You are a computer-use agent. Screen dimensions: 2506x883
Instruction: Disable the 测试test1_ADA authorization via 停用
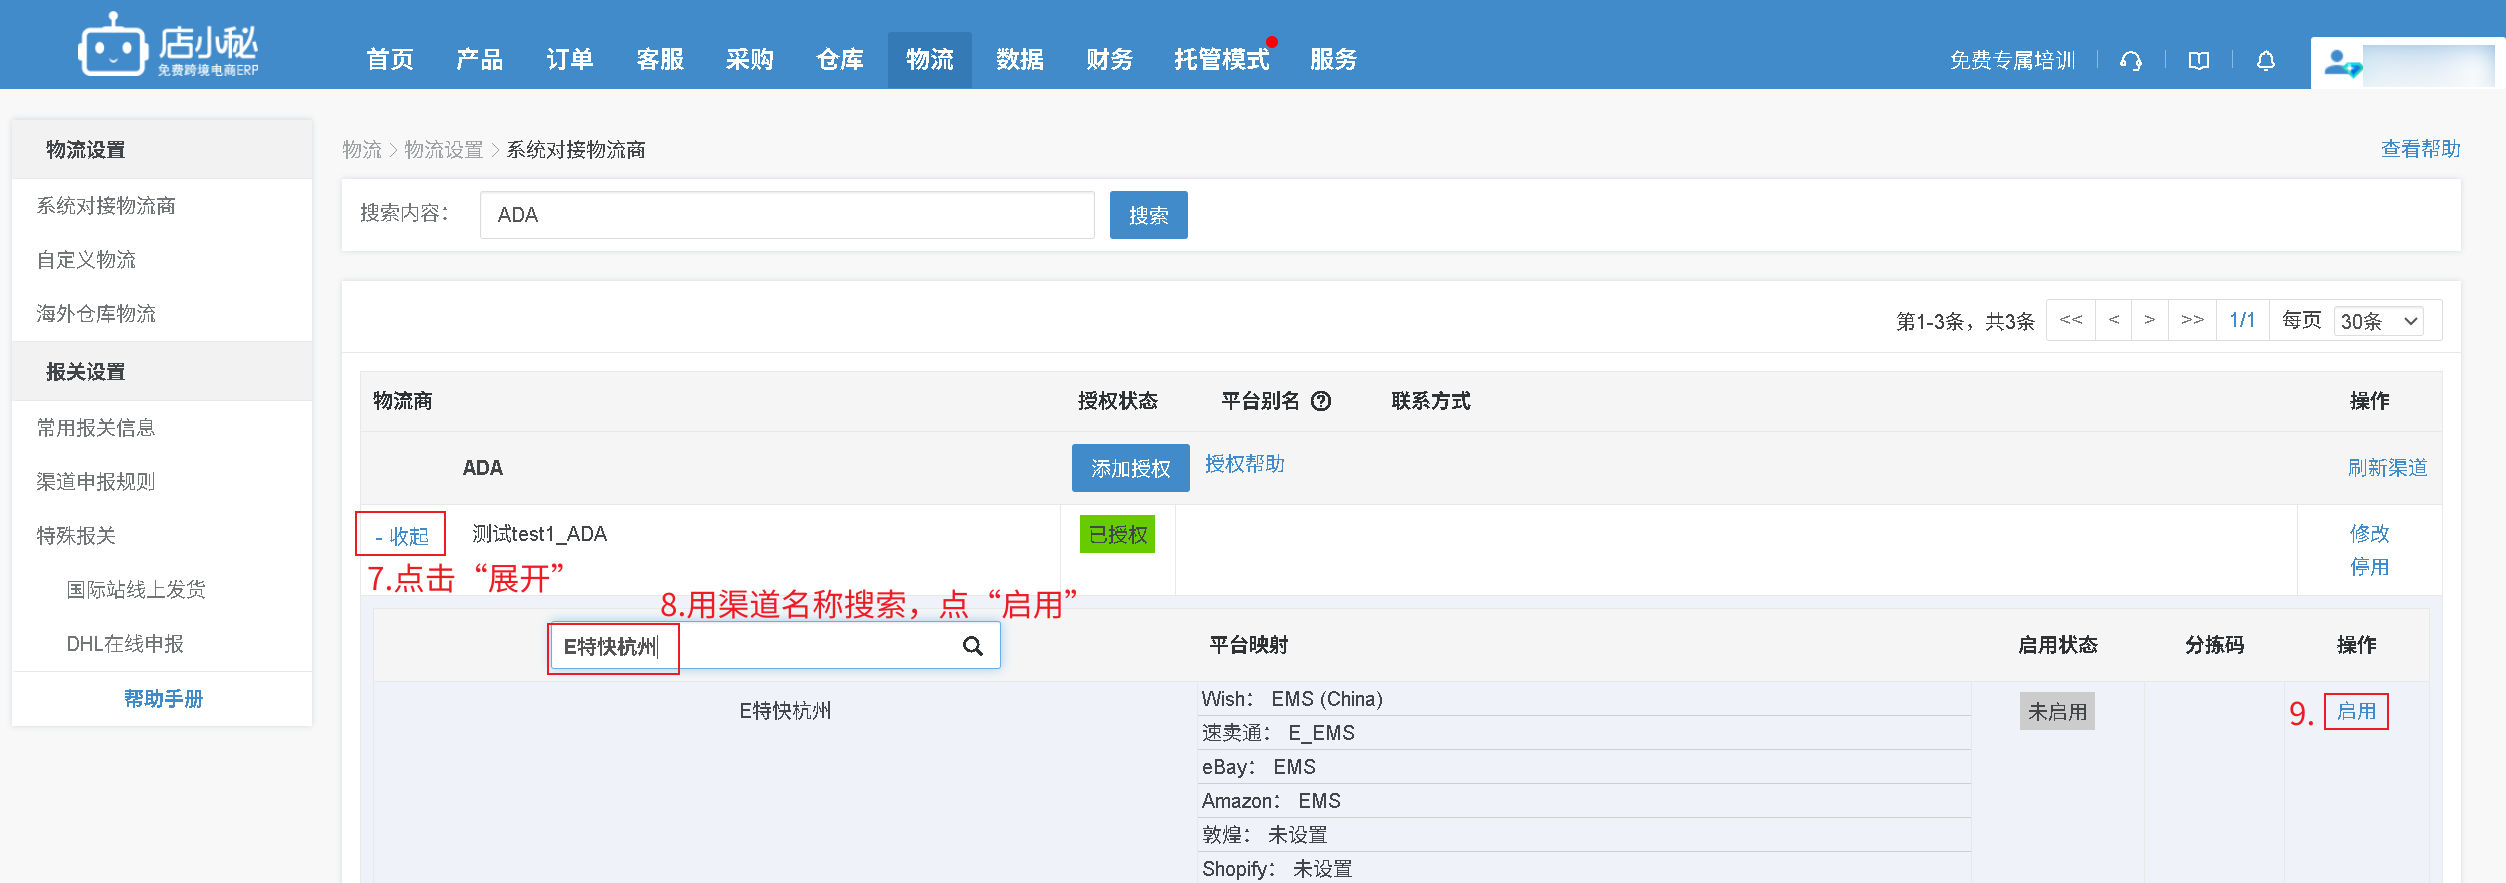2368,567
